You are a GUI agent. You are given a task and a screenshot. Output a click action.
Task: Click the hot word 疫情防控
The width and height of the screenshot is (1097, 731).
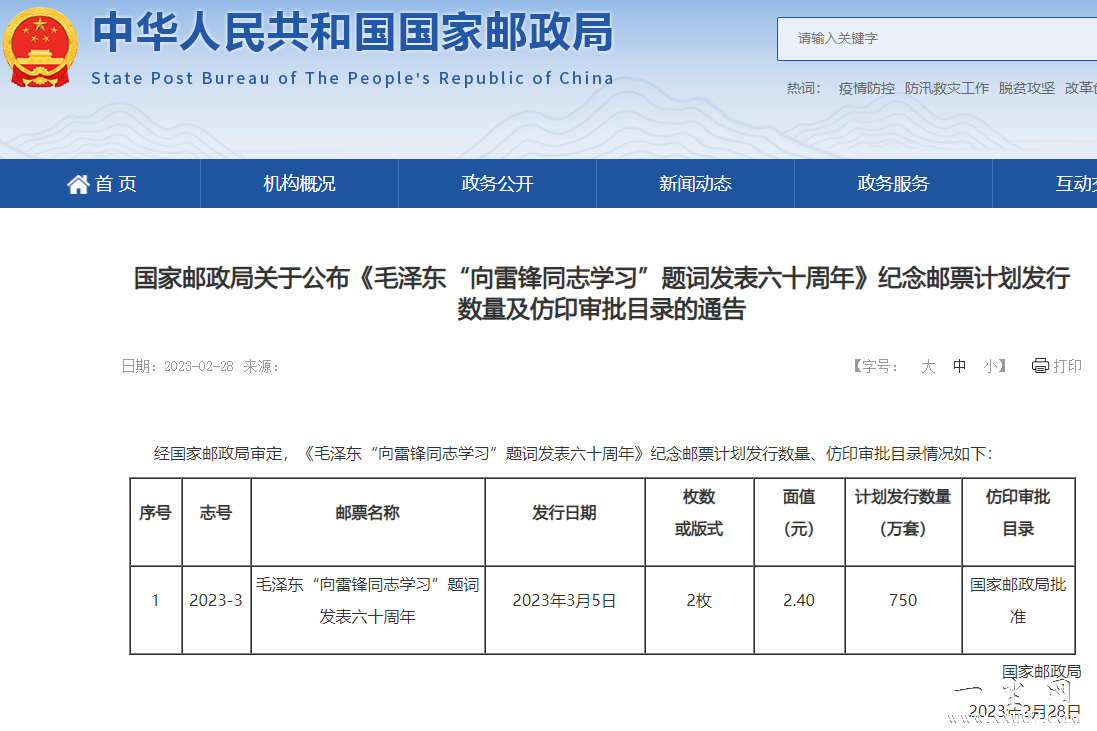coord(867,88)
